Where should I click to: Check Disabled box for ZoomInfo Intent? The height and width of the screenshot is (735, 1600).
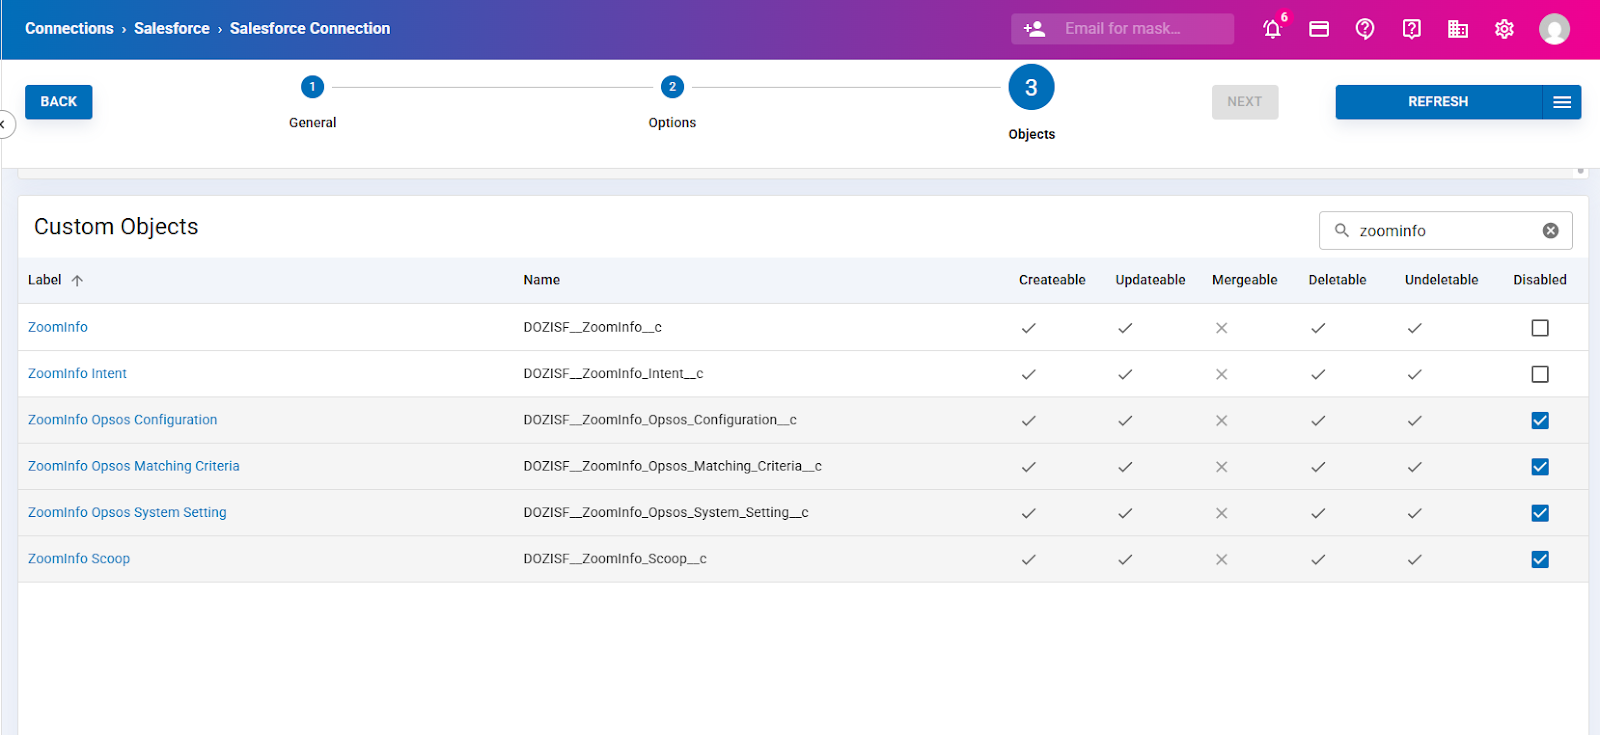(1540, 374)
